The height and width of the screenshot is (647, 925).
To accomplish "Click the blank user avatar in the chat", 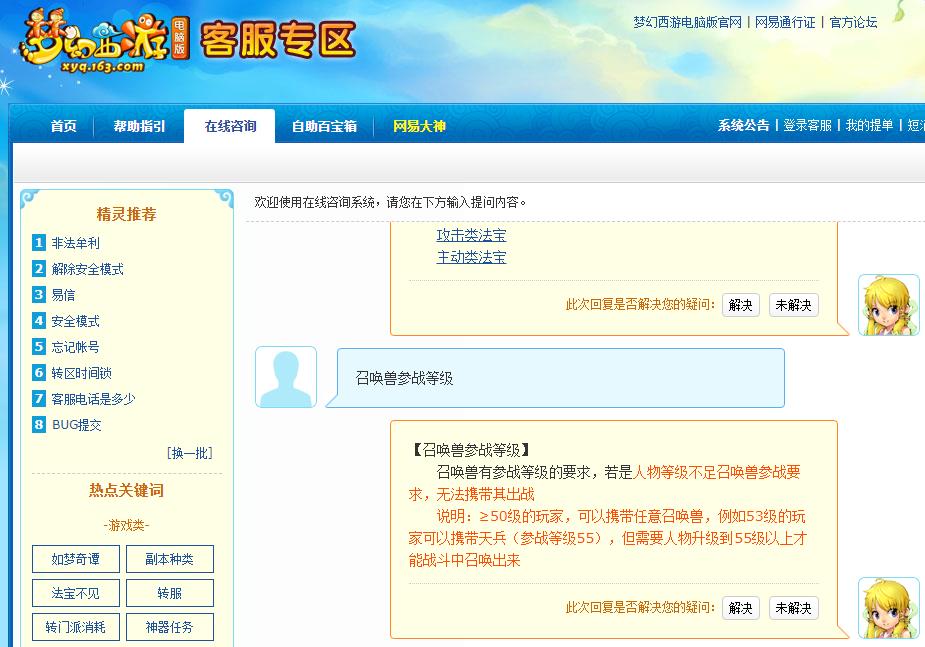I will (285, 377).
